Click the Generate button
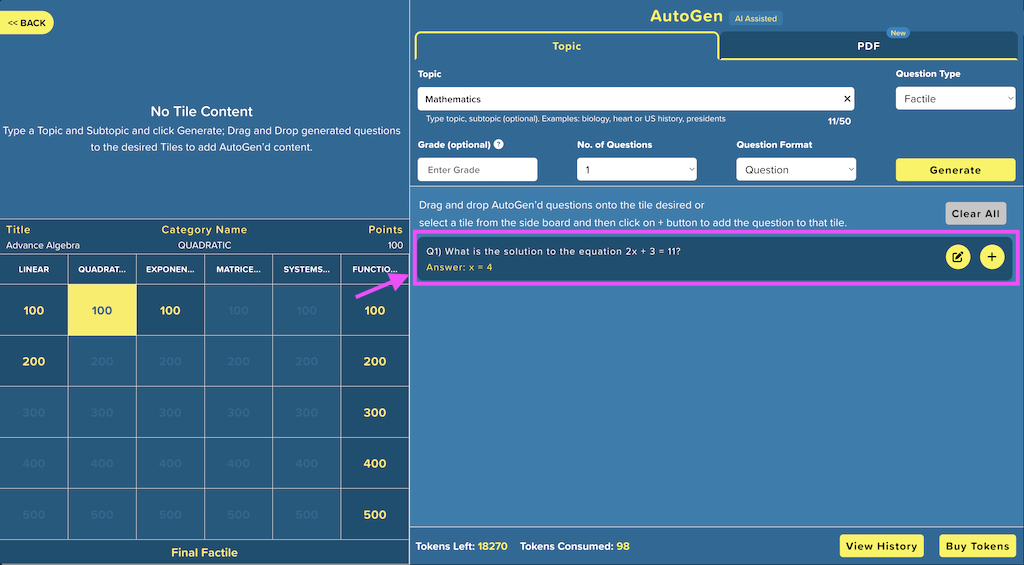The height and width of the screenshot is (565, 1024). click(x=955, y=170)
